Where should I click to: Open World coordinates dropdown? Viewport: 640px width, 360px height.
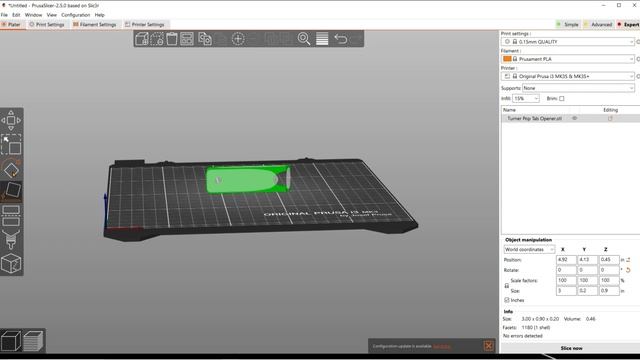pyautogui.click(x=529, y=249)
